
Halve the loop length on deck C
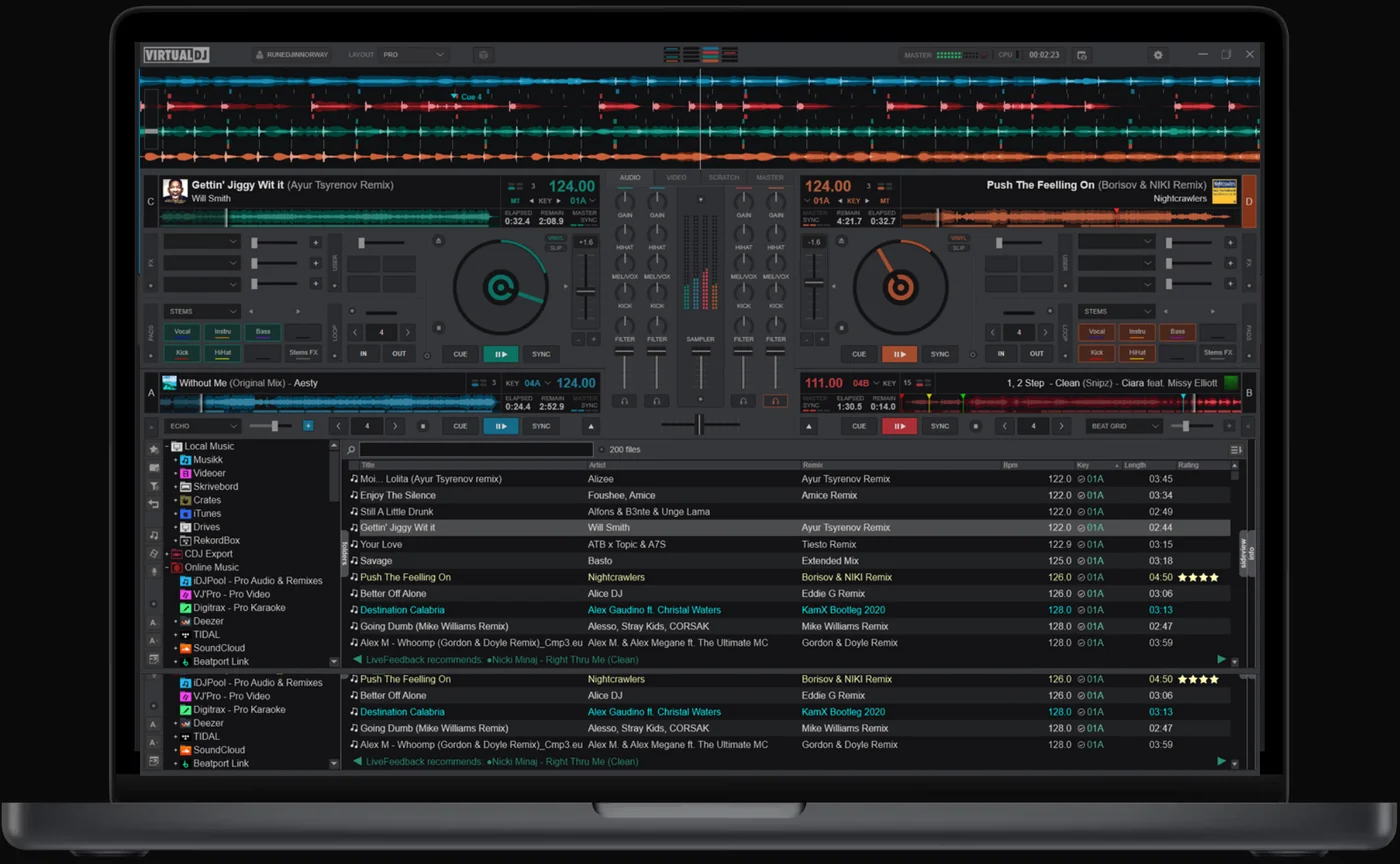(357, 332)
